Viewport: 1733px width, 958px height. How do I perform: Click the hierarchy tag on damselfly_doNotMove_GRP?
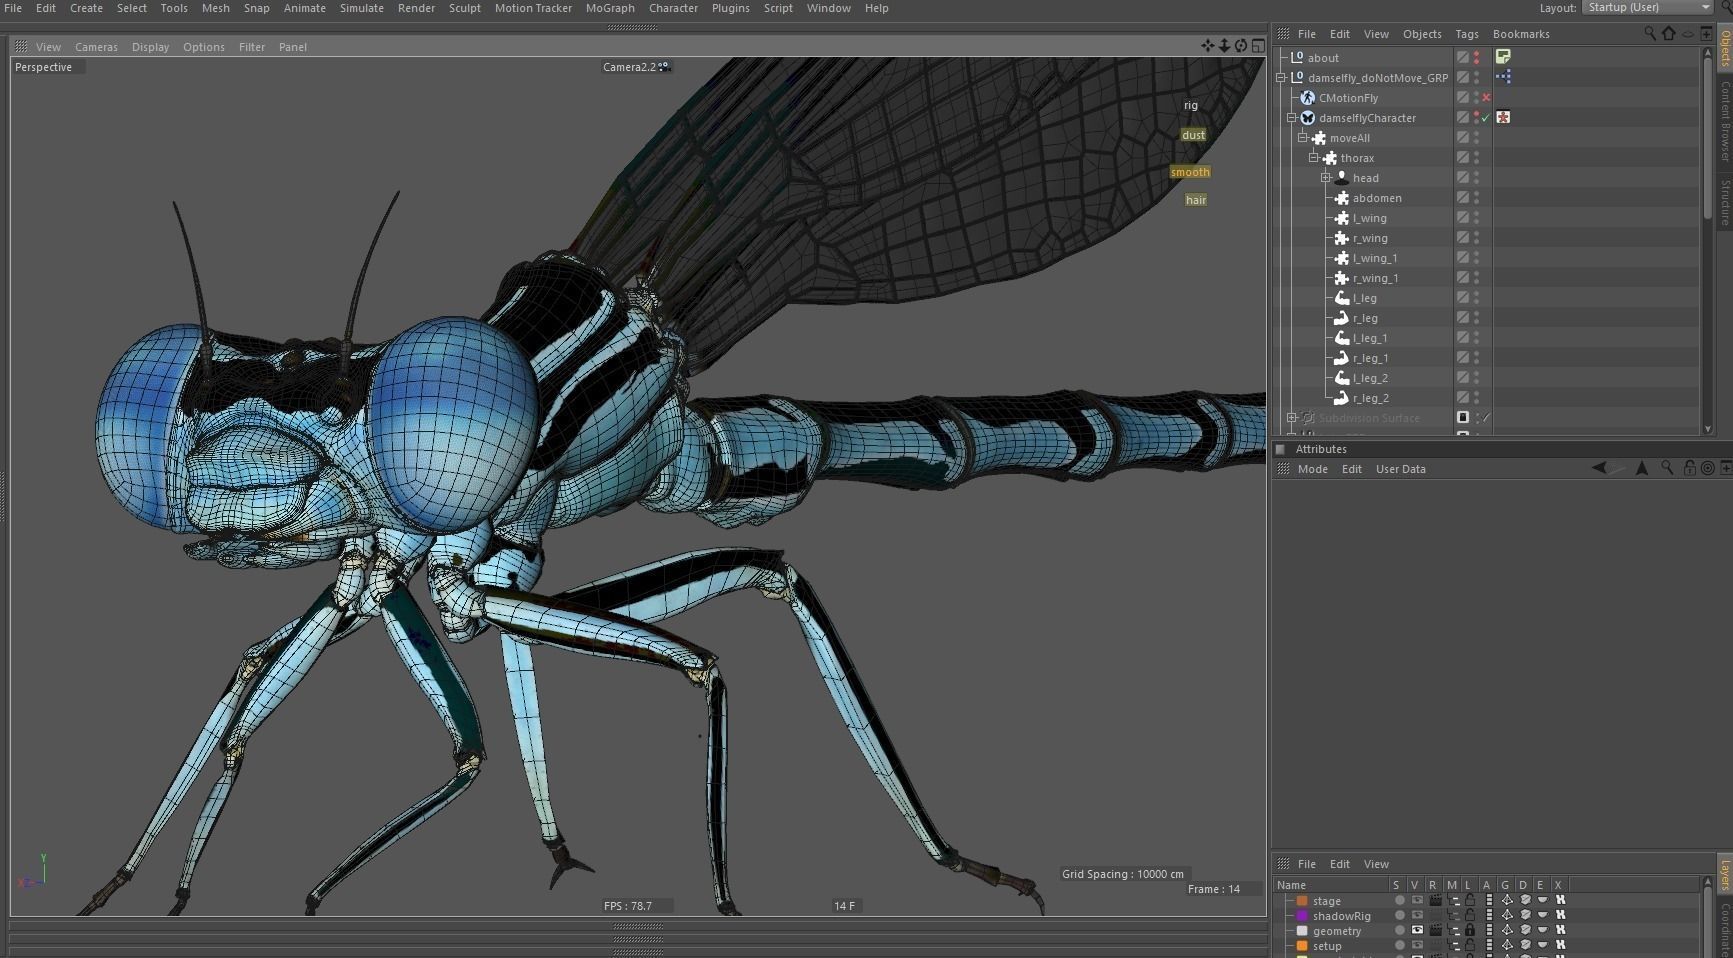click(1503, 77)
